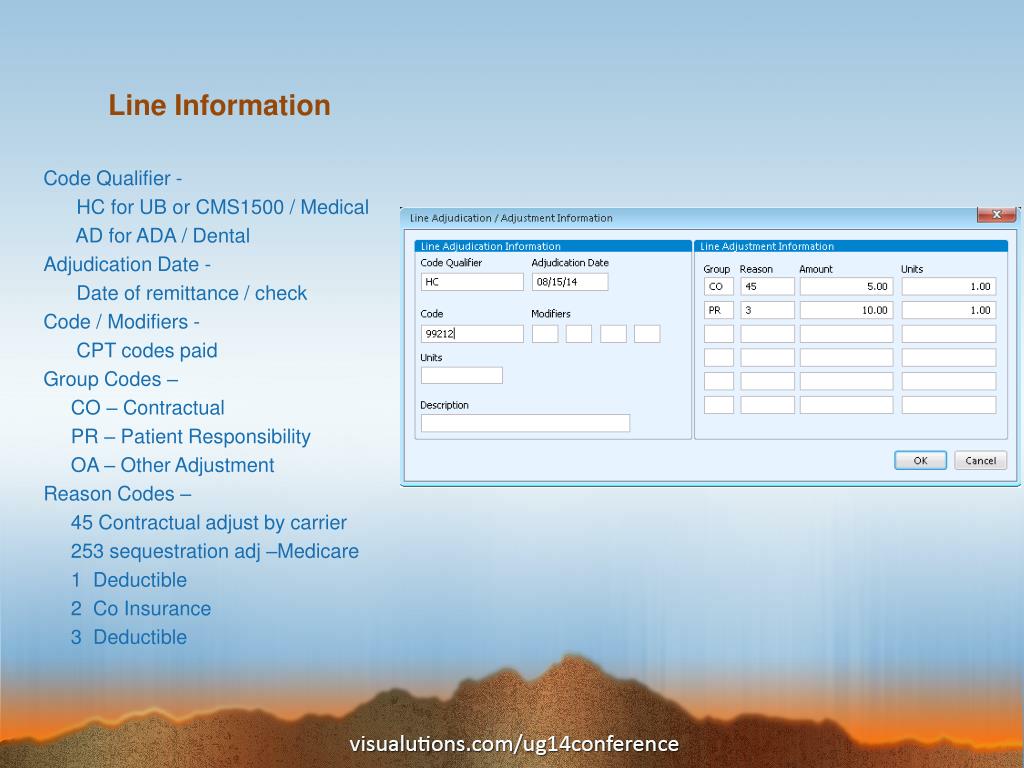Click the OK button

[920, 460]
